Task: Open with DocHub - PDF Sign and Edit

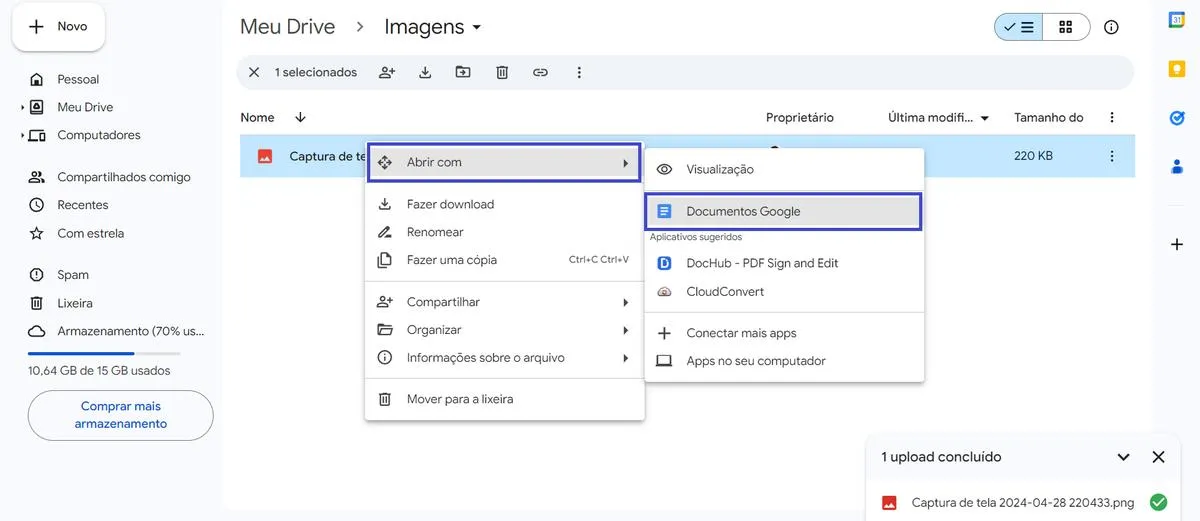Action: coord(784,263)
